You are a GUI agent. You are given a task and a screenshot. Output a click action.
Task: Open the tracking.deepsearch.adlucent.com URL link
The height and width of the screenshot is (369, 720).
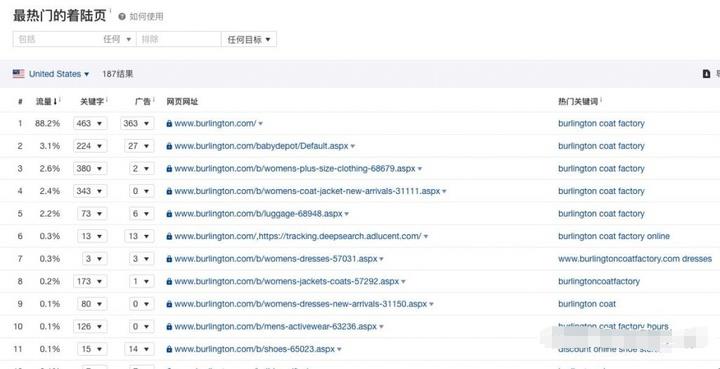298,236
